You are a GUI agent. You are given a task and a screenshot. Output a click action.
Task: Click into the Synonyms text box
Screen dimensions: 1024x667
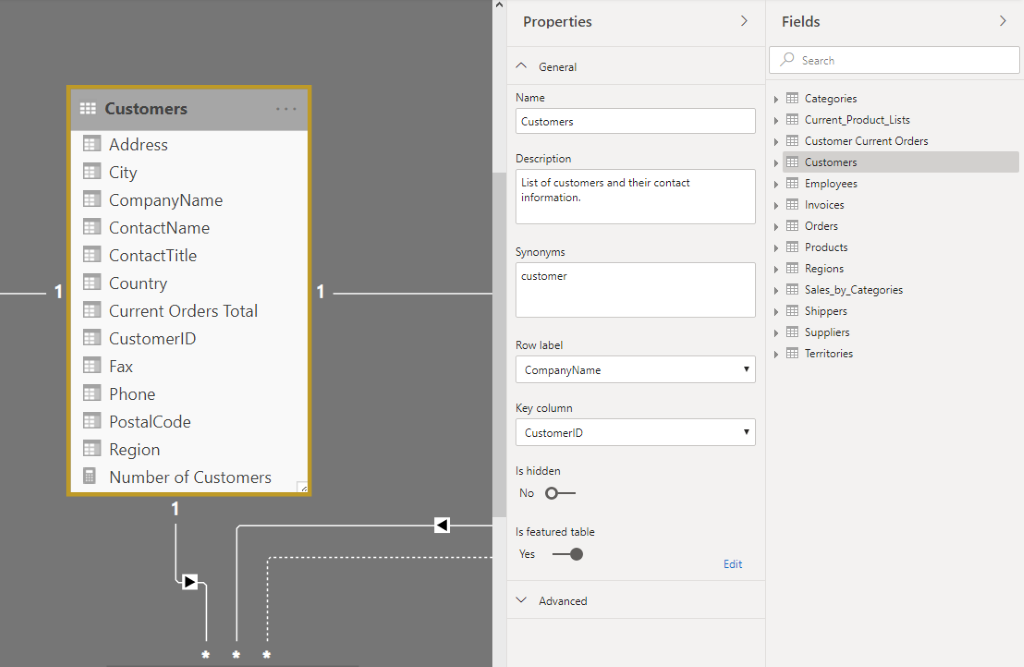click(635, 290)
